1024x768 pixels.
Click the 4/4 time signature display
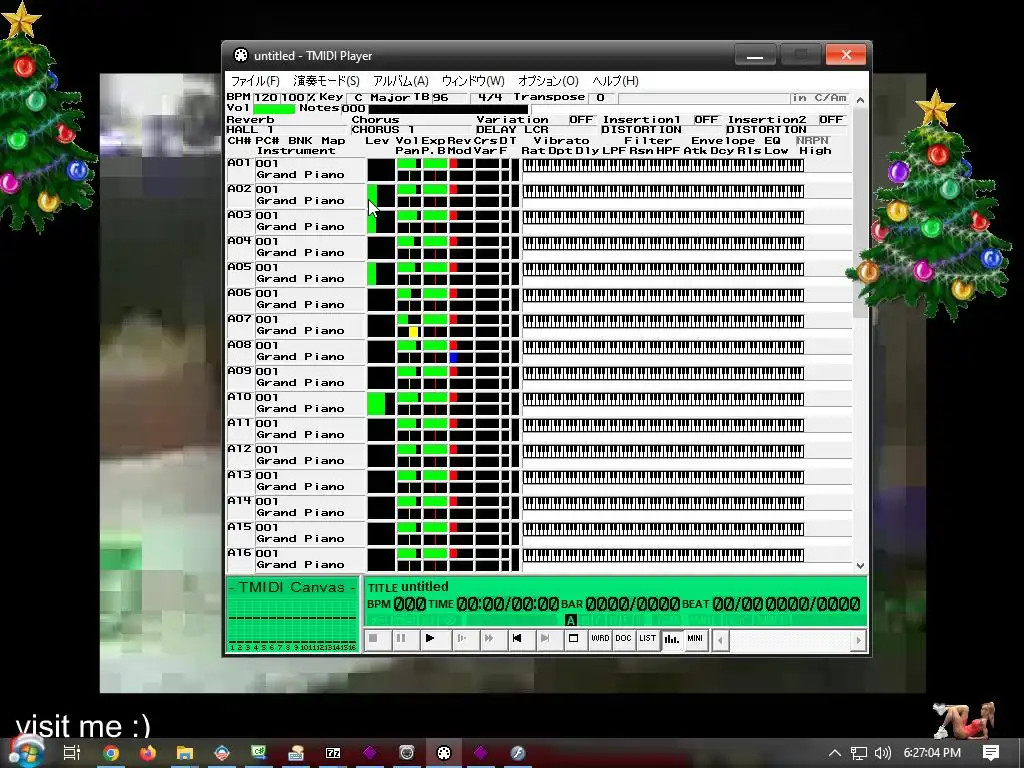pyautogui.click(x=490, y=97)
